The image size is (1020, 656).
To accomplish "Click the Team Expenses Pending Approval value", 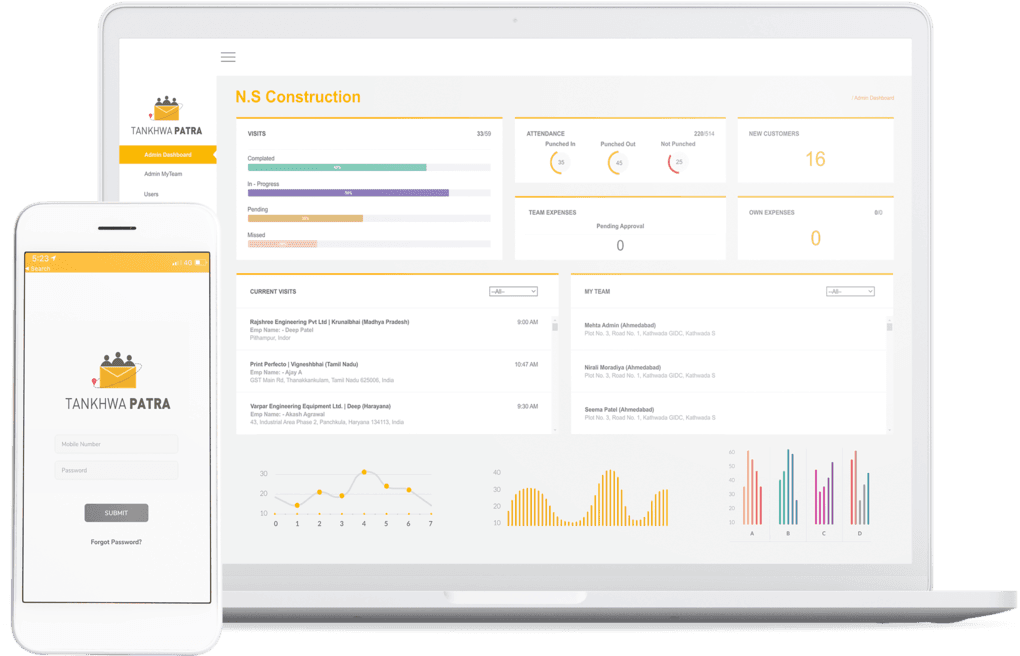I will [x=620, y=245].
